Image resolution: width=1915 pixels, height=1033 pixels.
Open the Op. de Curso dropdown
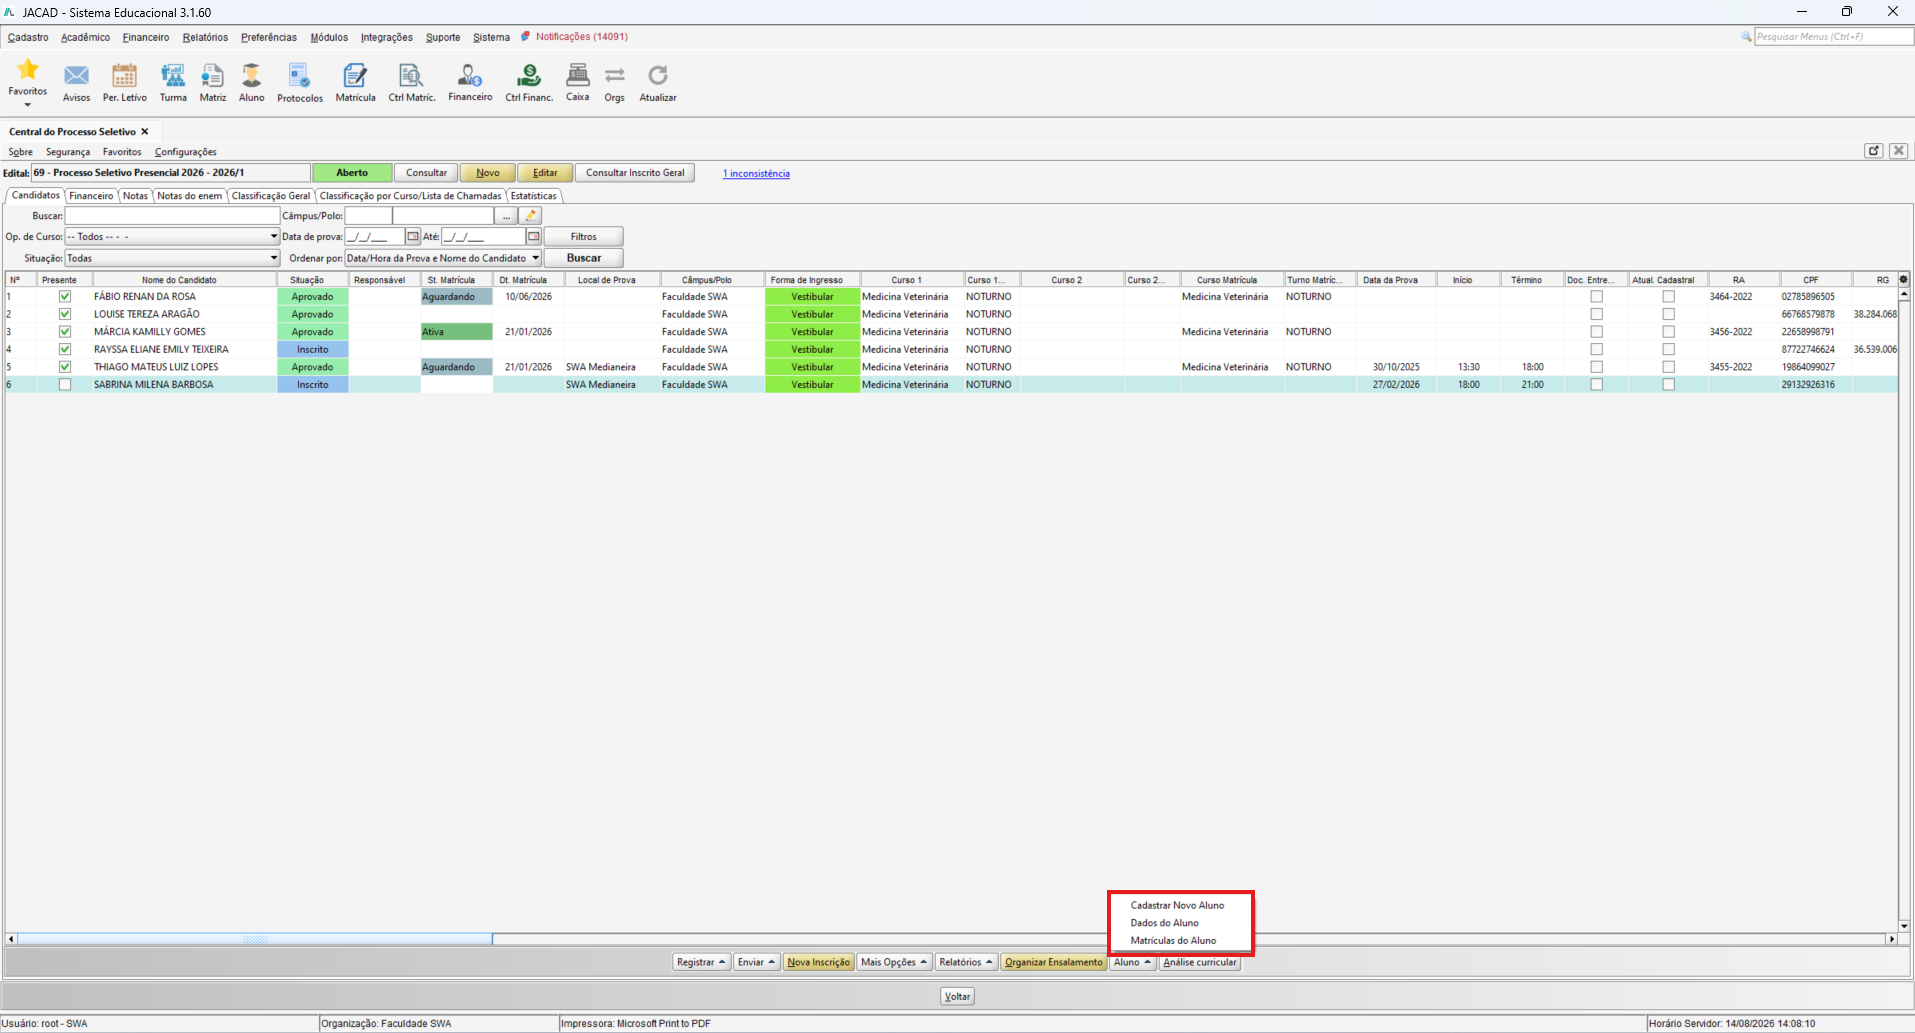pos(172,237)
